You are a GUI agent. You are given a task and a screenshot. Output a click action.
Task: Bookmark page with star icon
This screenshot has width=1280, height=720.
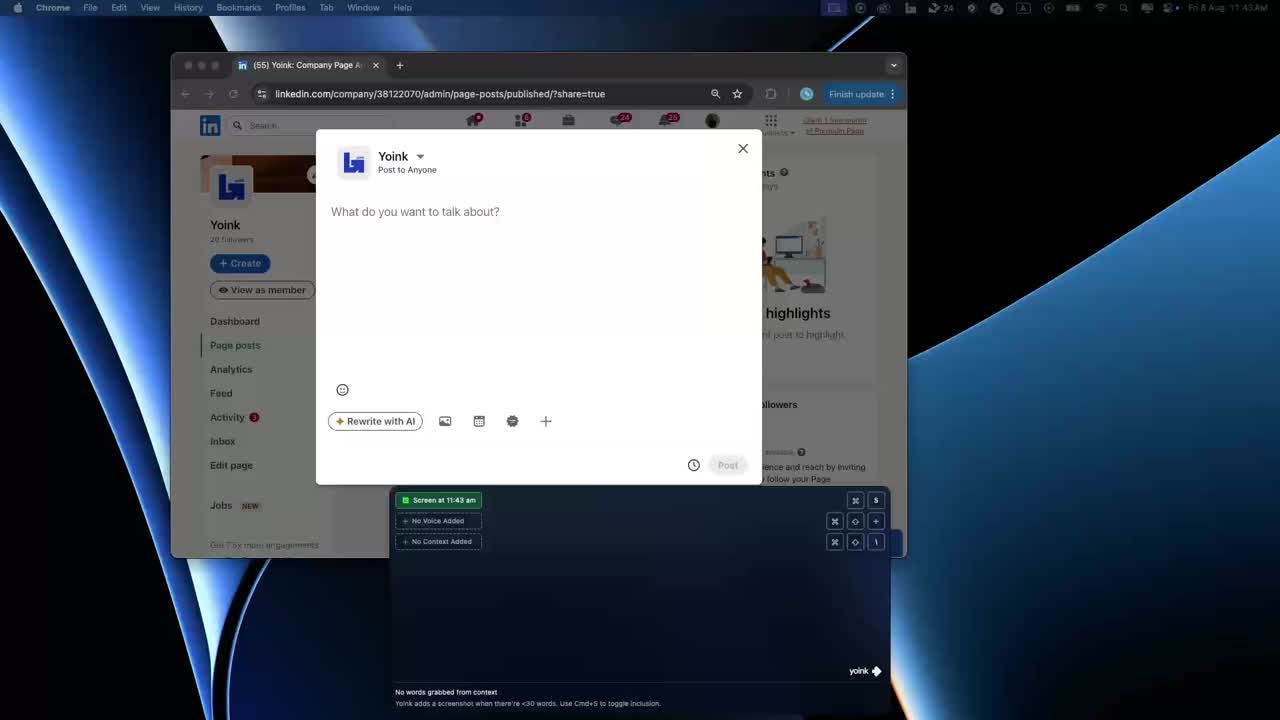tap(737, 94)
